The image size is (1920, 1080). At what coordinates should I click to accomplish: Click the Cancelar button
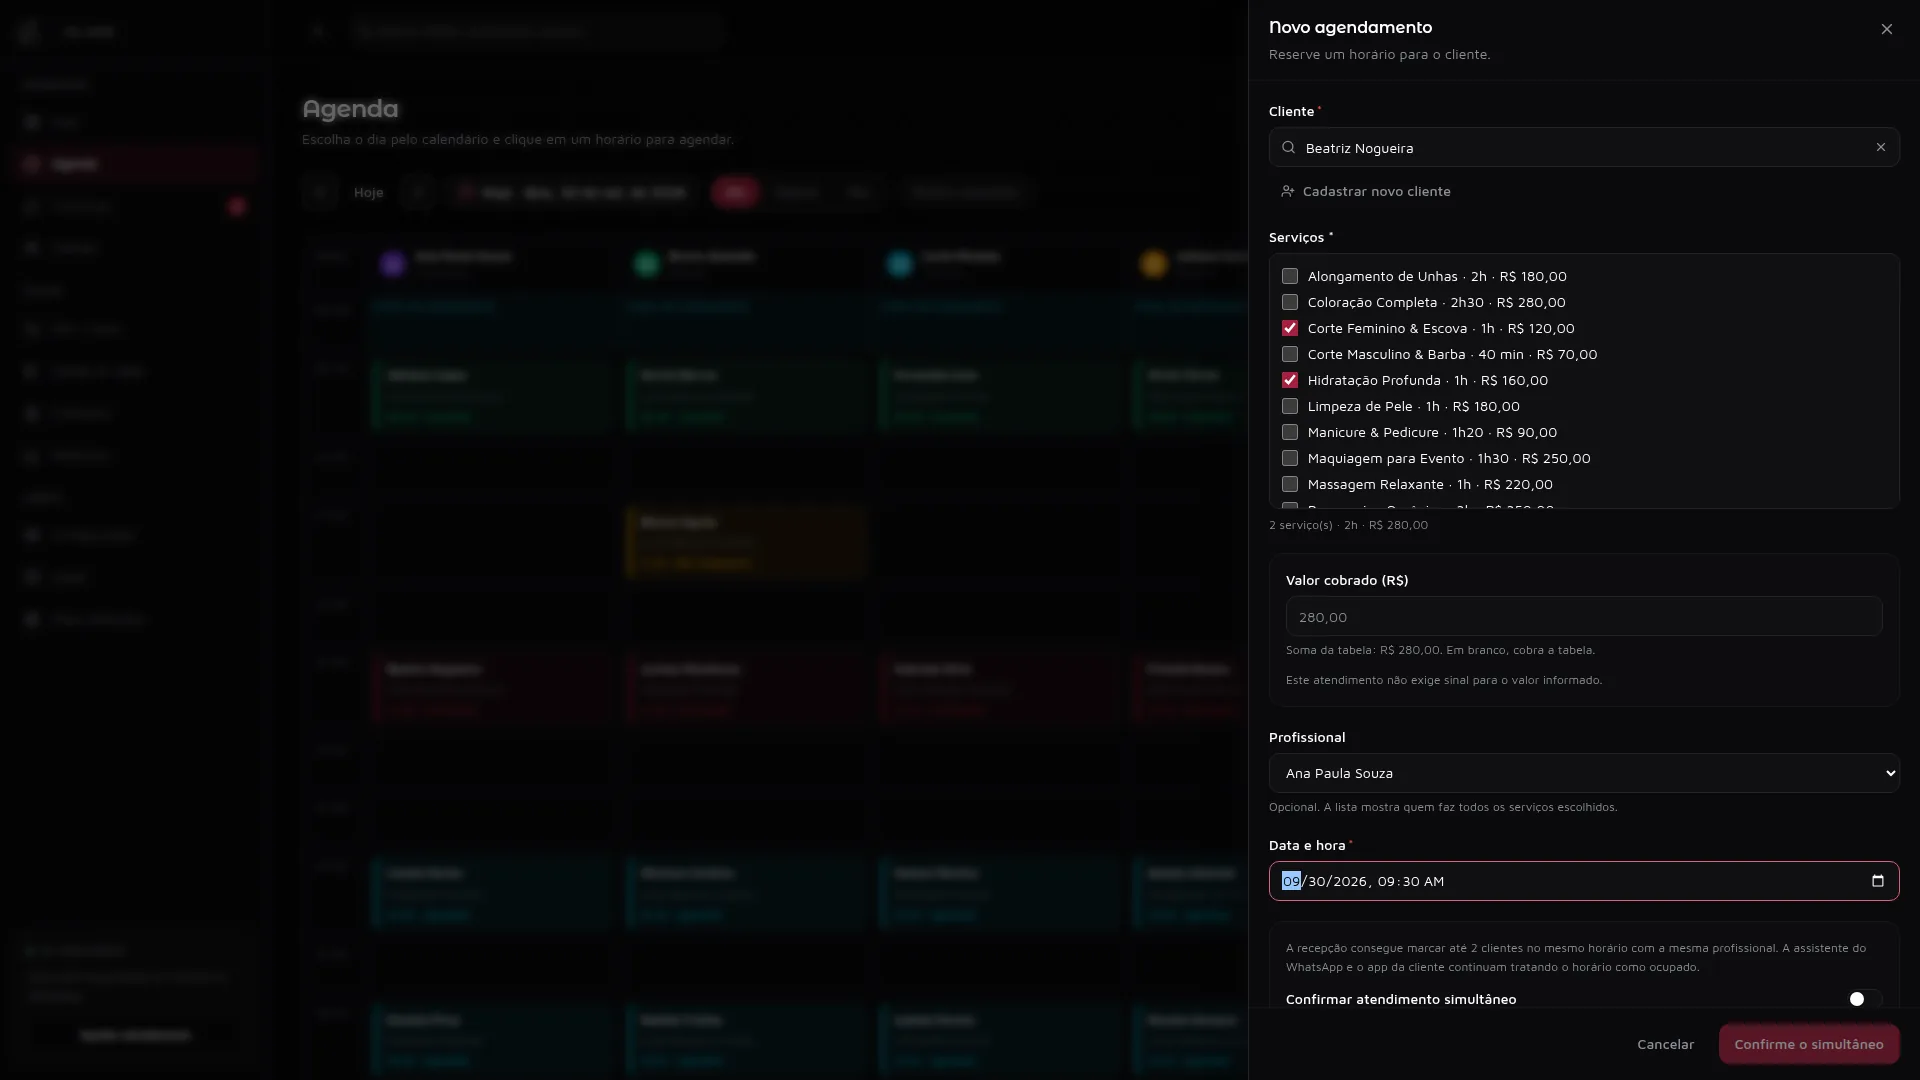click(1665, 1044)
